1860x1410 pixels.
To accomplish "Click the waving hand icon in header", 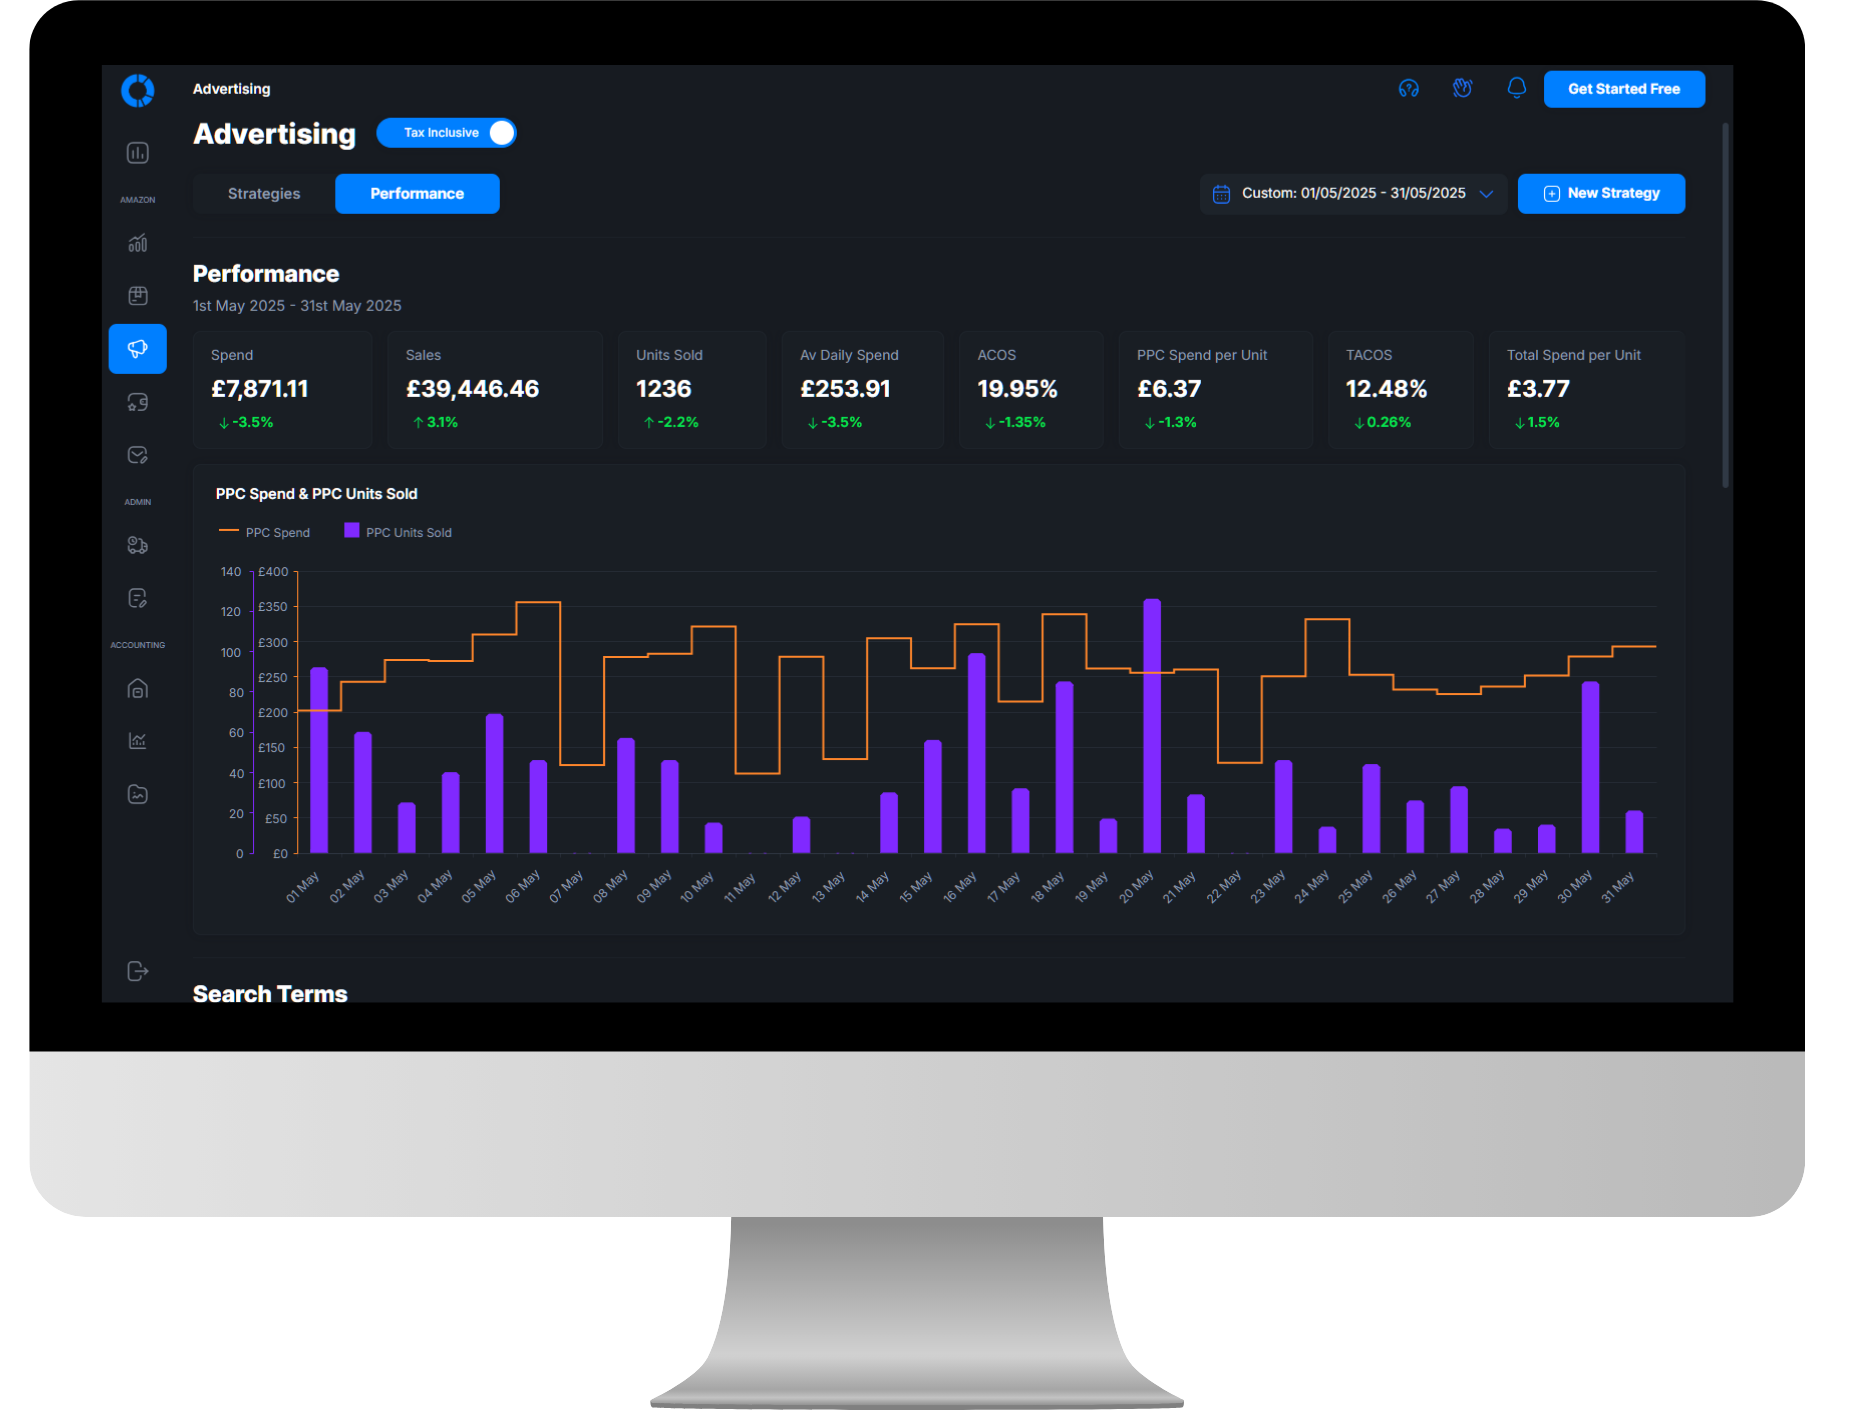I will point(1462,89).
